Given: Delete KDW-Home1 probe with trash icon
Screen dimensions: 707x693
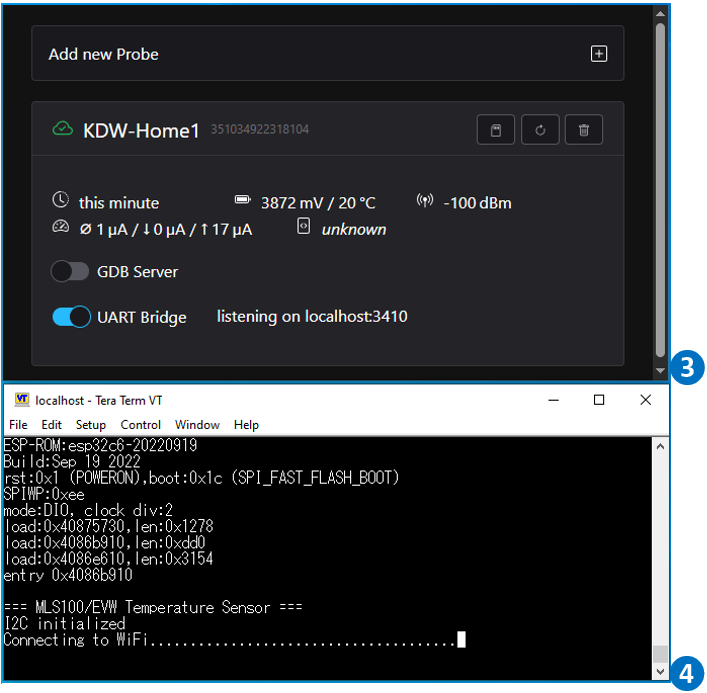Looking at the screenshot, I should click(584, 130).
